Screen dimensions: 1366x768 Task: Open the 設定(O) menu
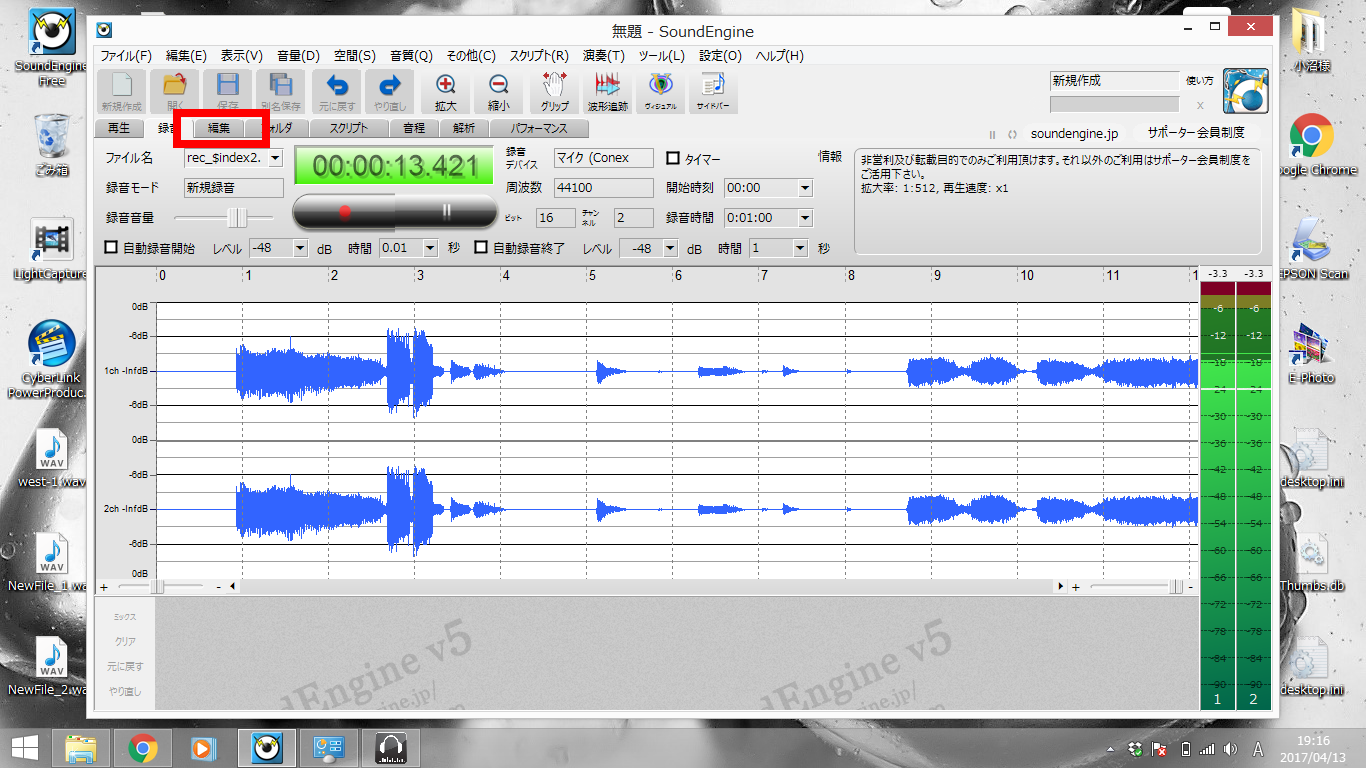[720, 56]
